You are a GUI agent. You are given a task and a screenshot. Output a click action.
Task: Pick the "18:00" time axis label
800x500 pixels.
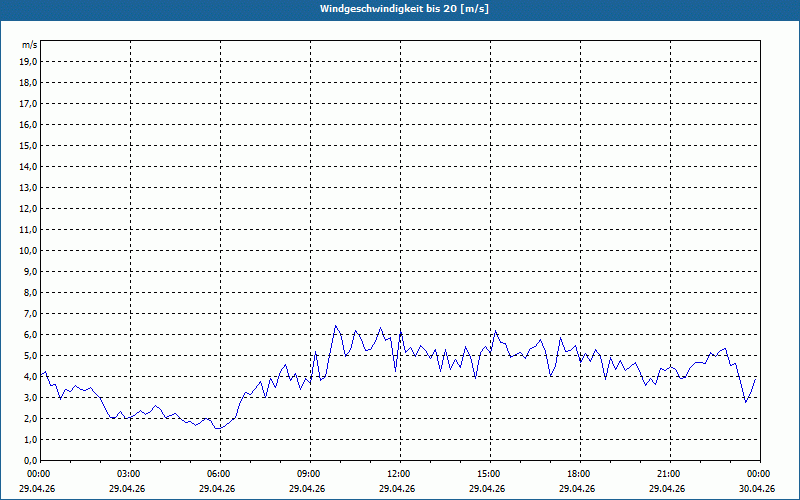click(580, 474)
